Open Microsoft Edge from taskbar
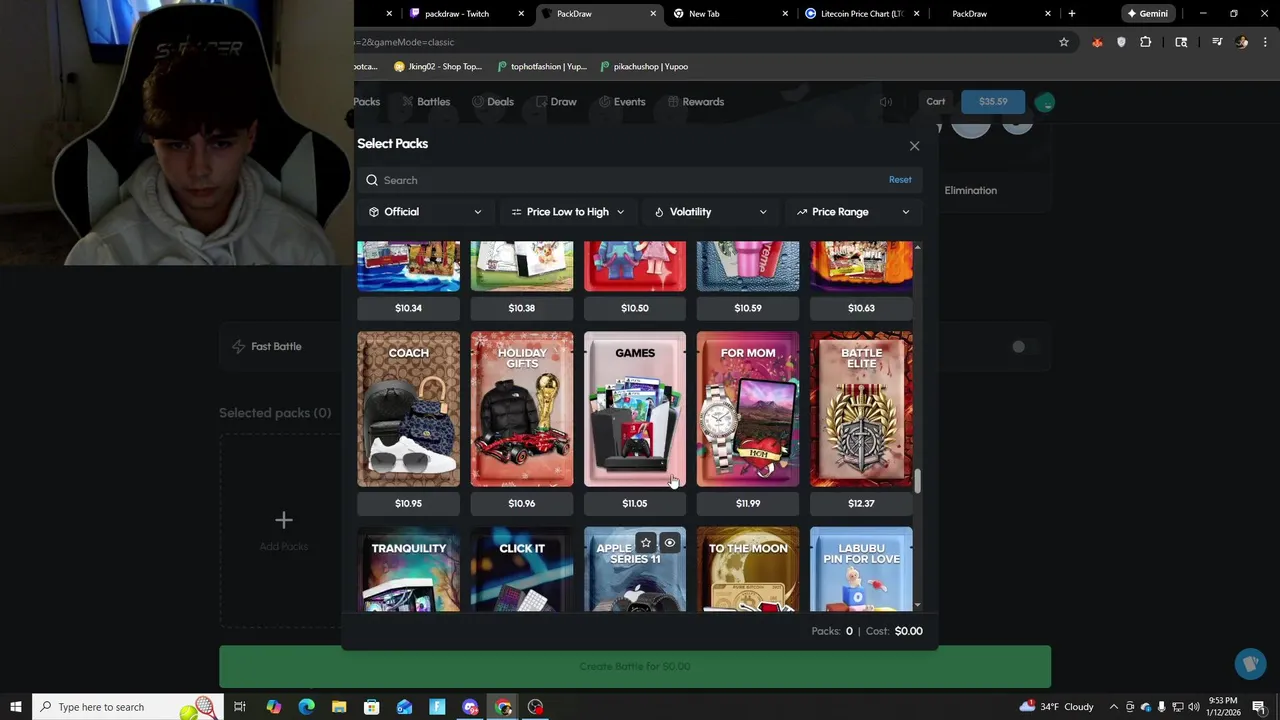The image size is (1280, 720). click(x=306, y=707)
